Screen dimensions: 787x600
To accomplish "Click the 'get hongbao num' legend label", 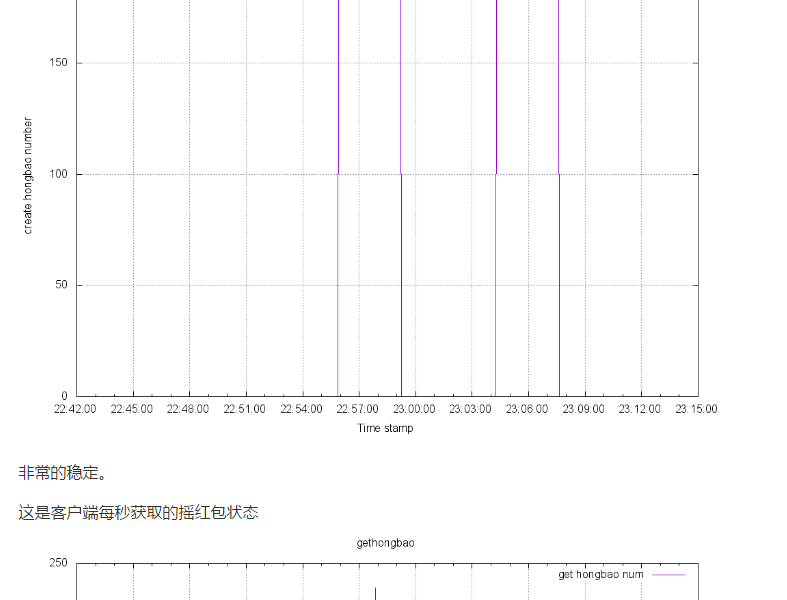I will [601, 574].
